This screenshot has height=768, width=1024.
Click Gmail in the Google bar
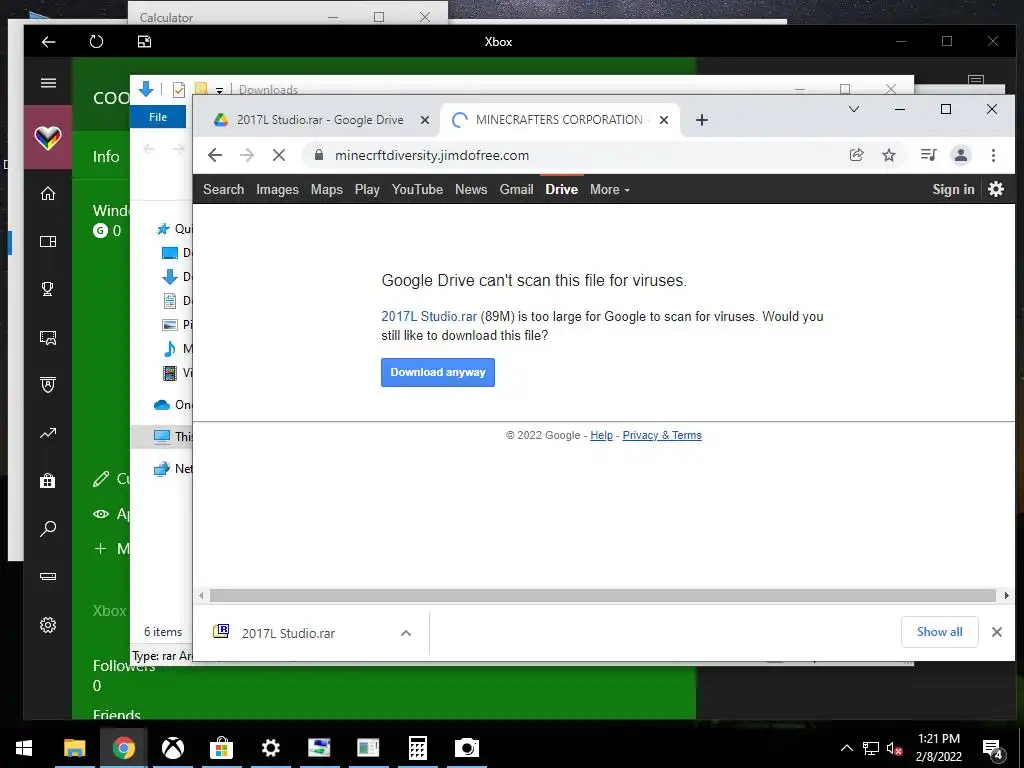[x=517, y=189]
